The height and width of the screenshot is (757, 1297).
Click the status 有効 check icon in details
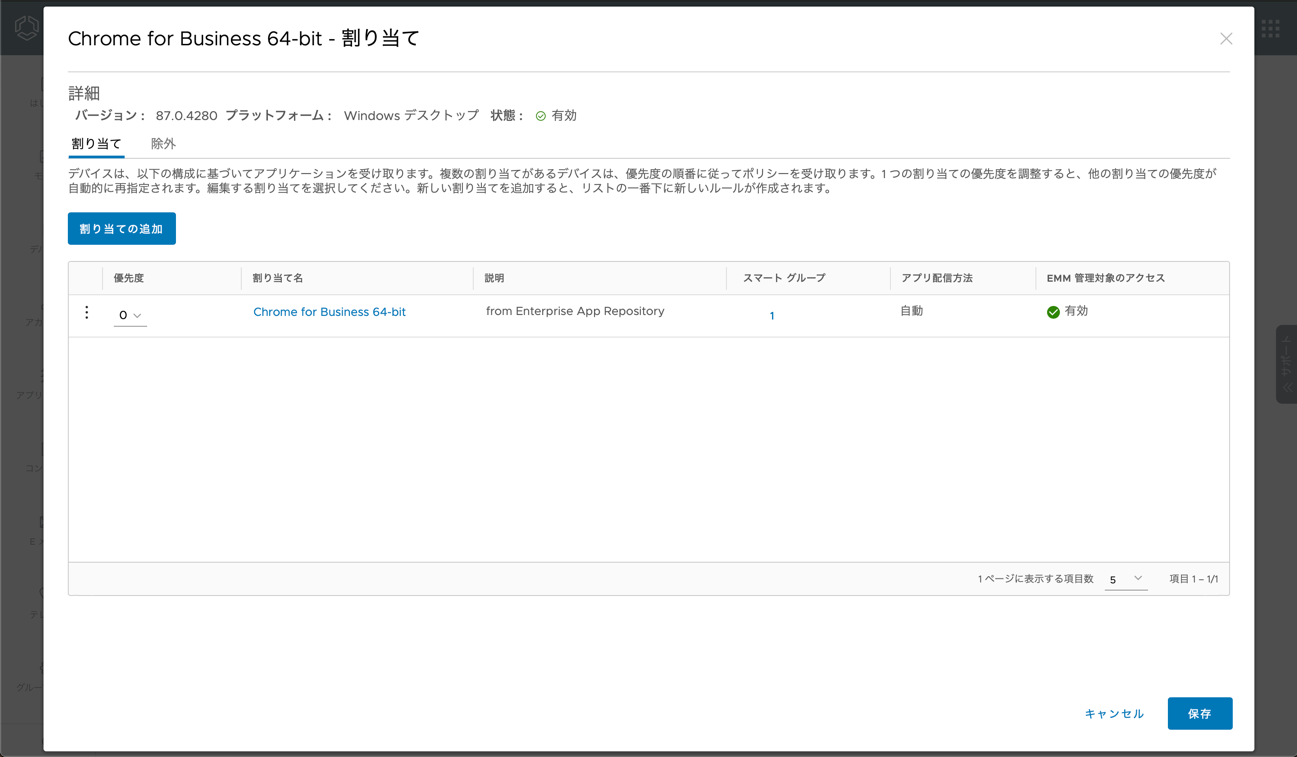(x=541, y=116)
